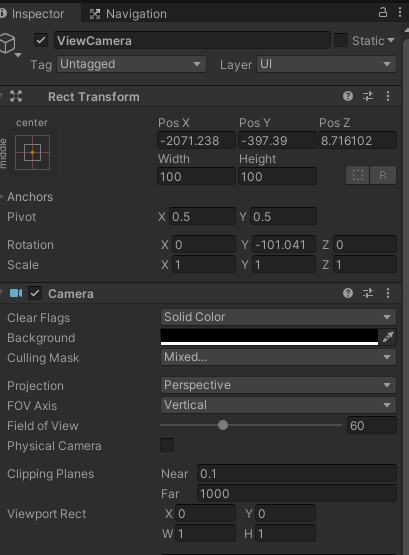Click the Viewport Rect W field
This screenshot has height=555, width=409.
205,533
